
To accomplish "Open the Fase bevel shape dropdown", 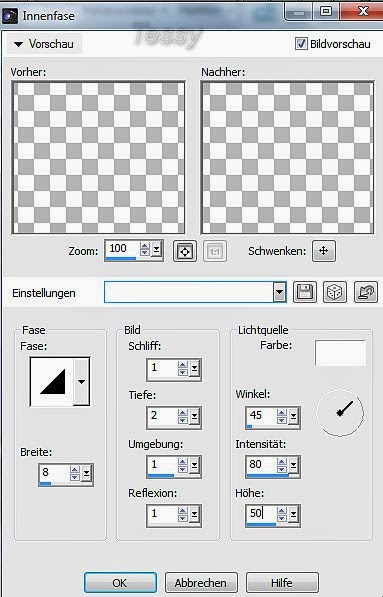I will coord(81,382).
